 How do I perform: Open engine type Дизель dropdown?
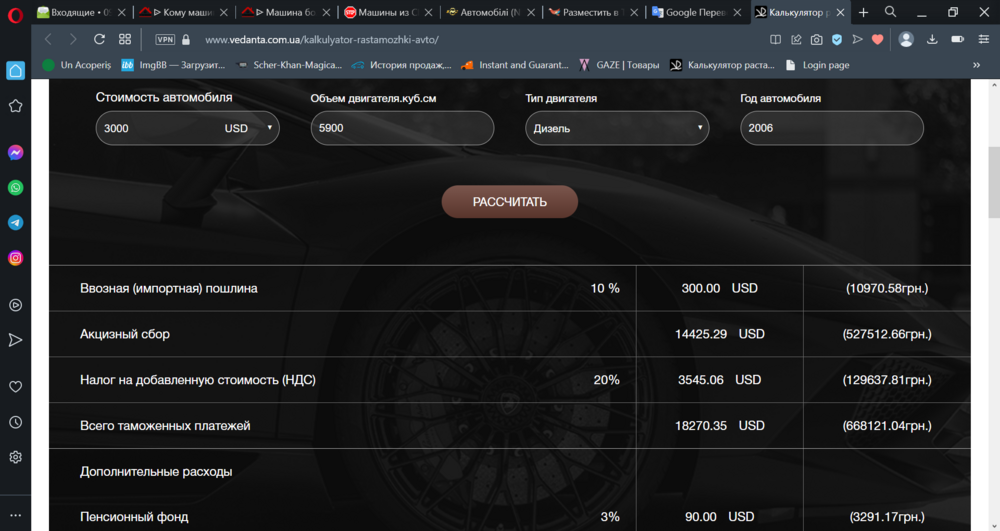click(x=617, y=128)
